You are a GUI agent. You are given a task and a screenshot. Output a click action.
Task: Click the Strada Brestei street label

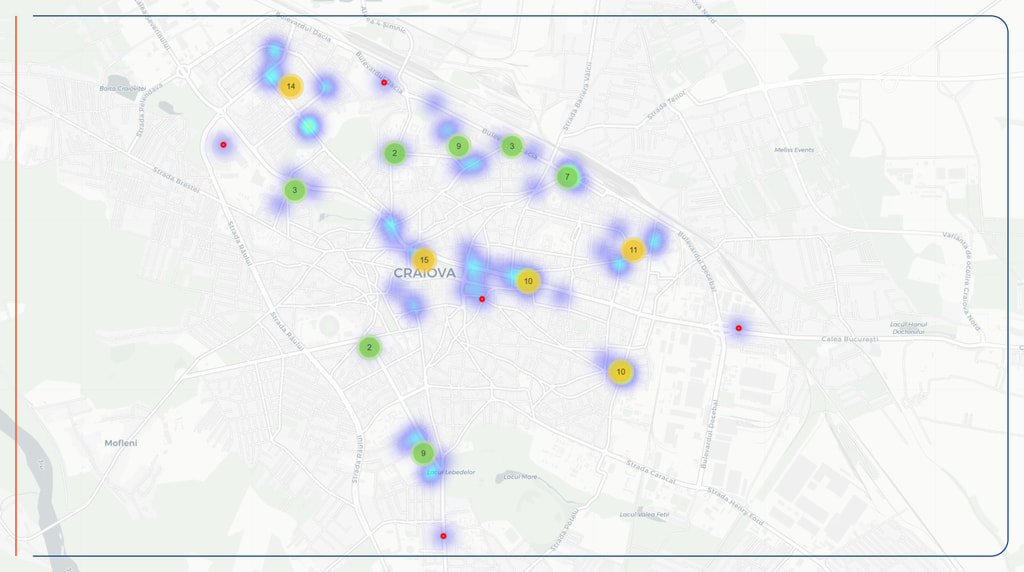point(176,179)
